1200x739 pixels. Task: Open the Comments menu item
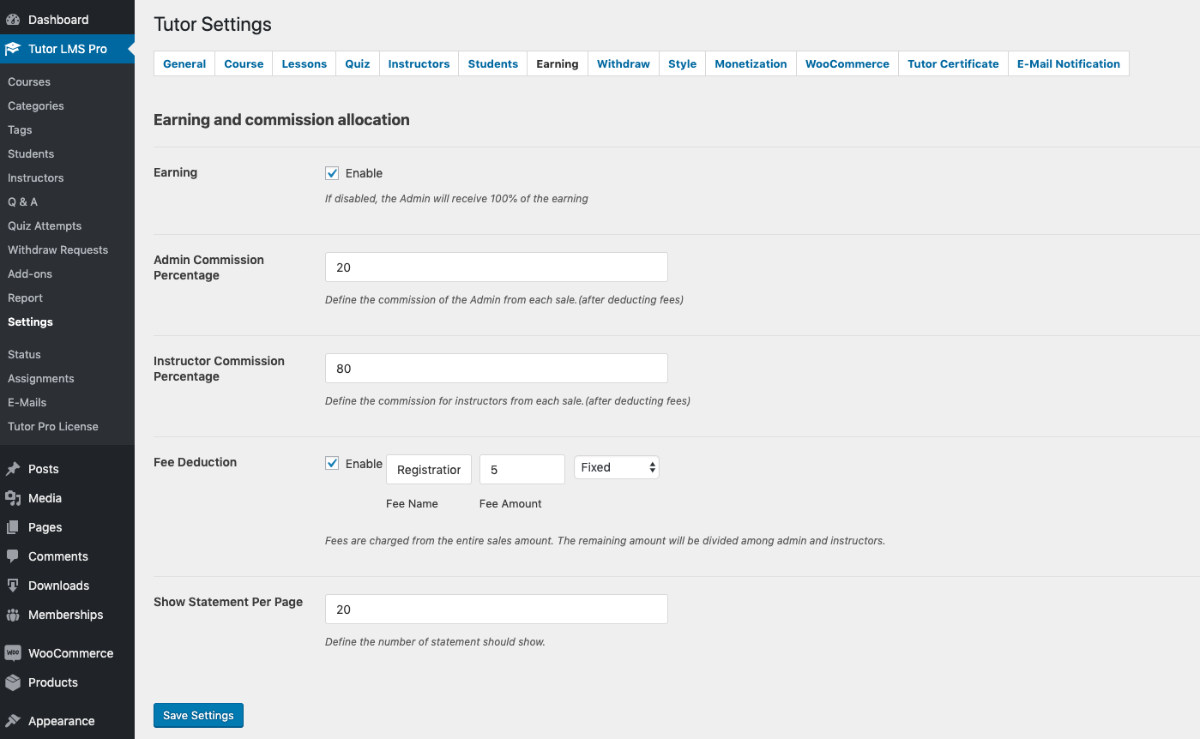(x=67, y=556)
